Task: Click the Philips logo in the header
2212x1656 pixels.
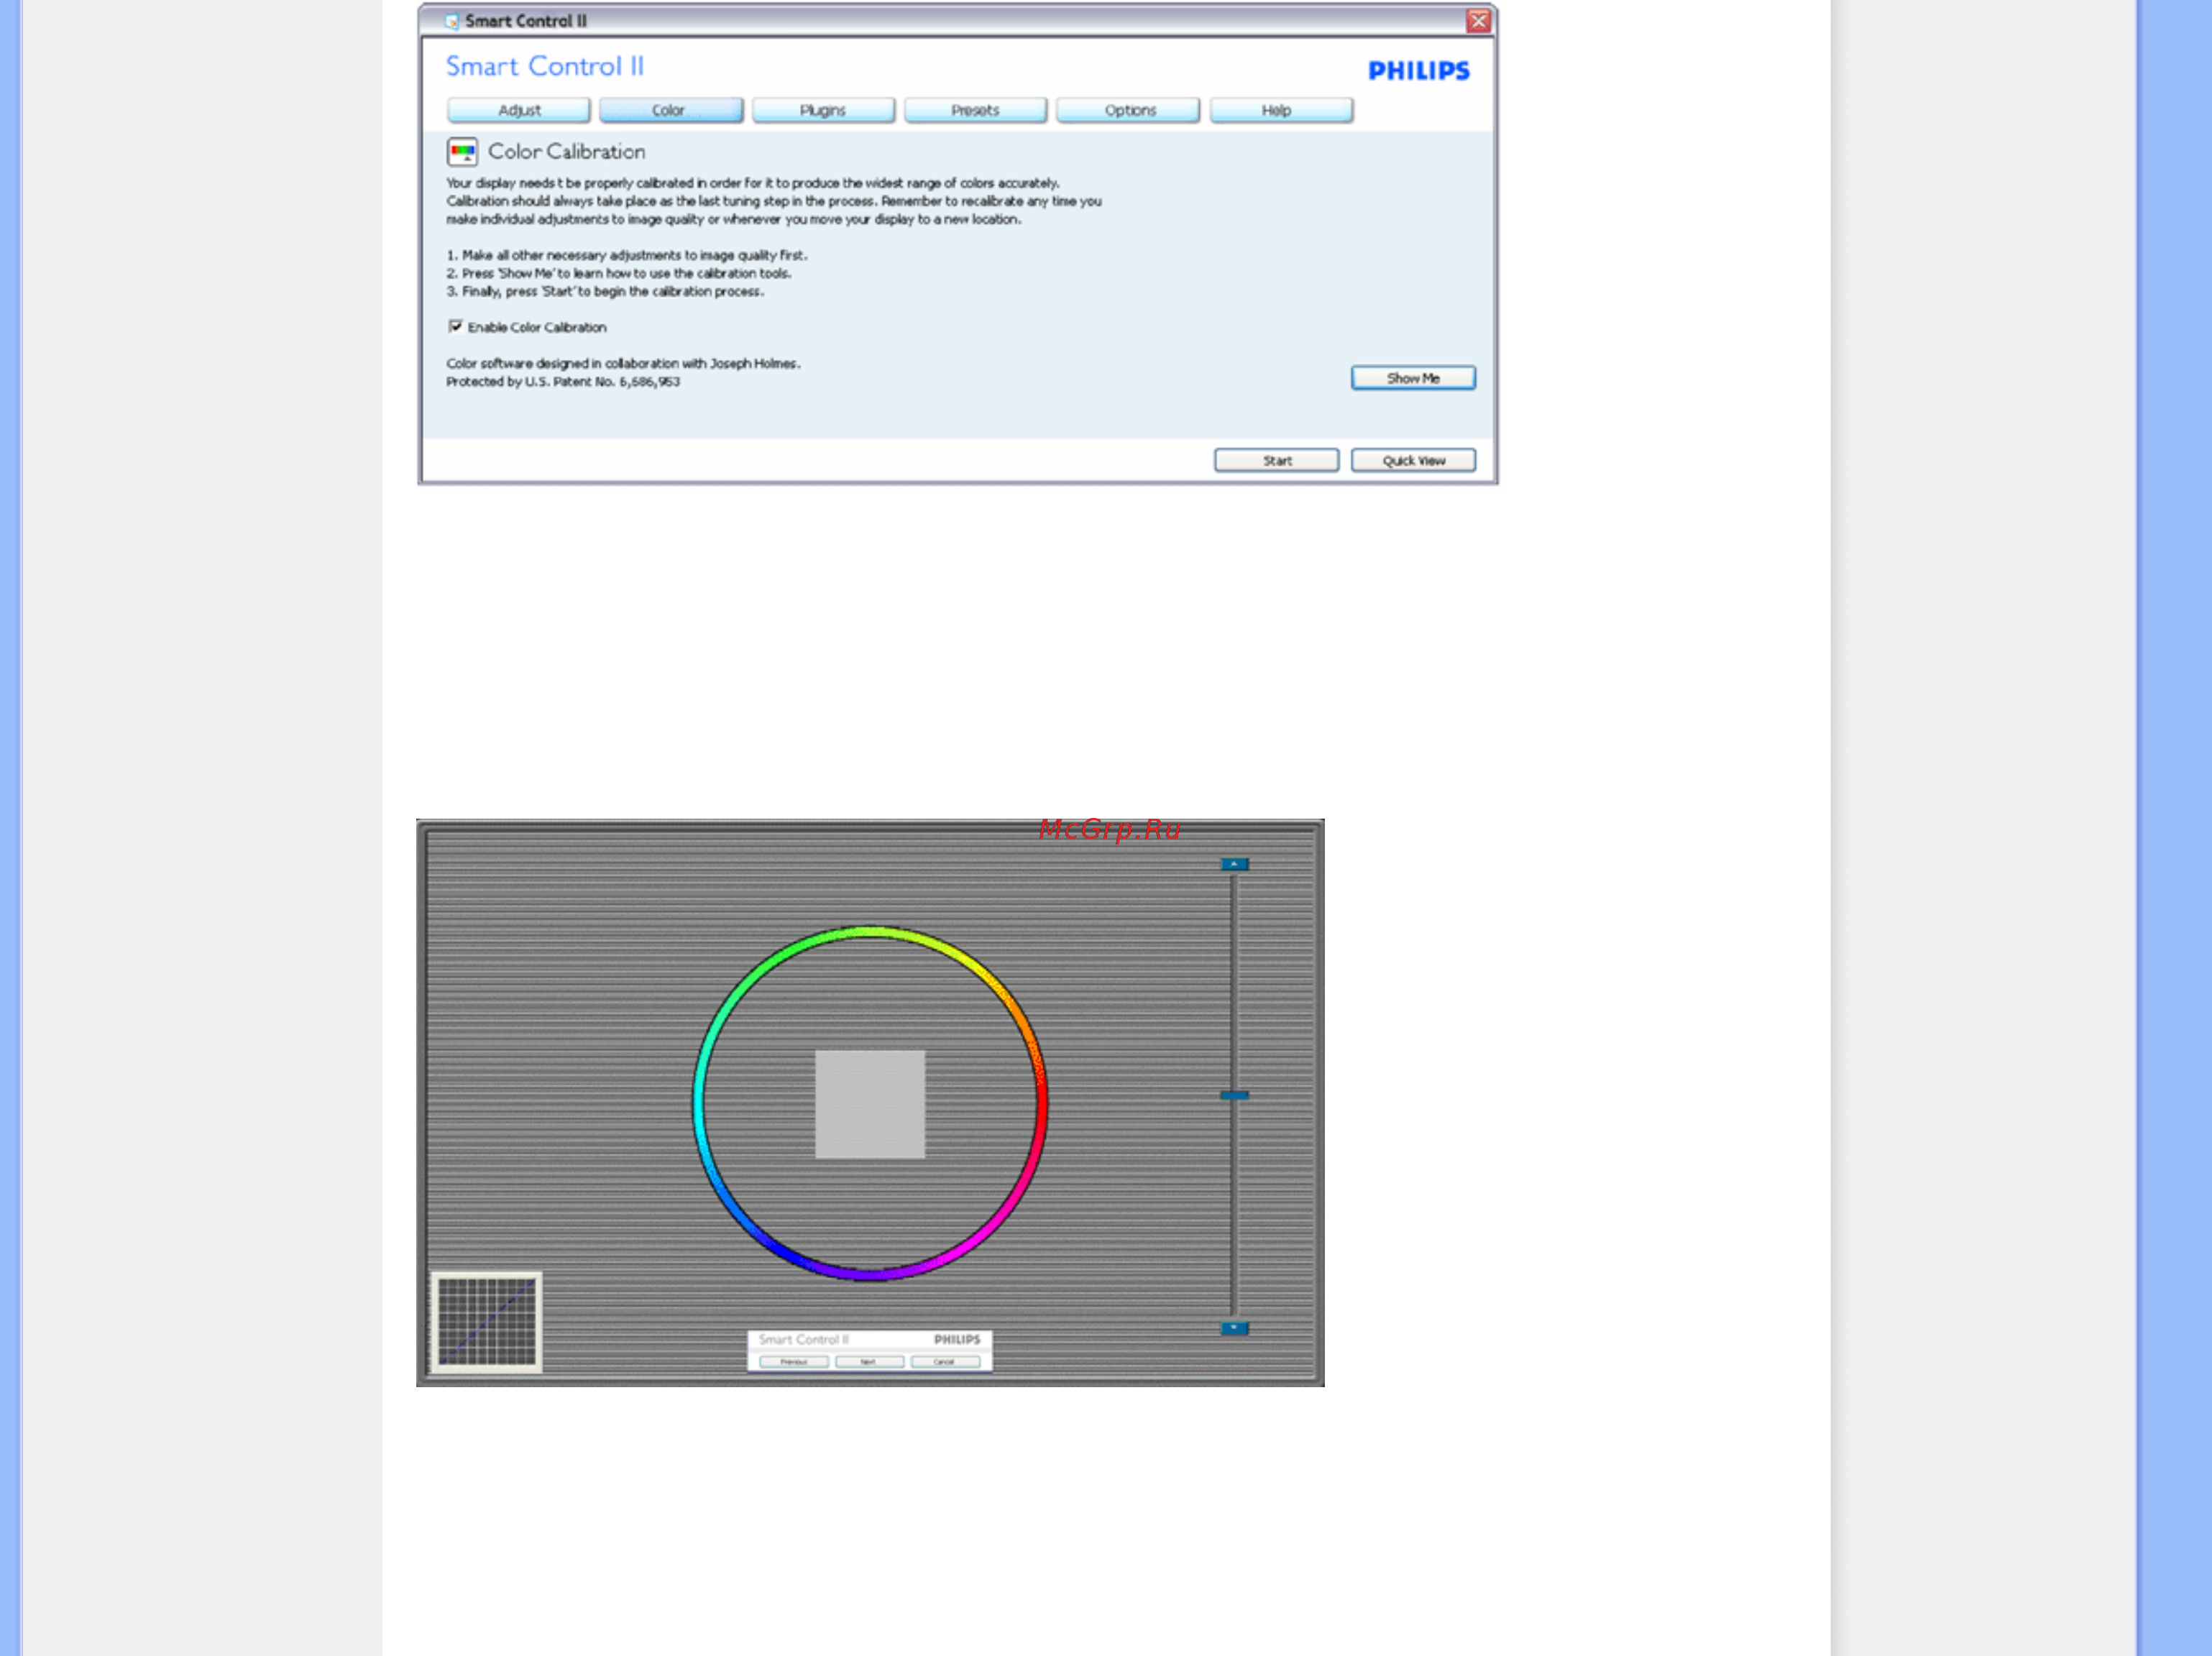Action: (x=1418, y=70)
